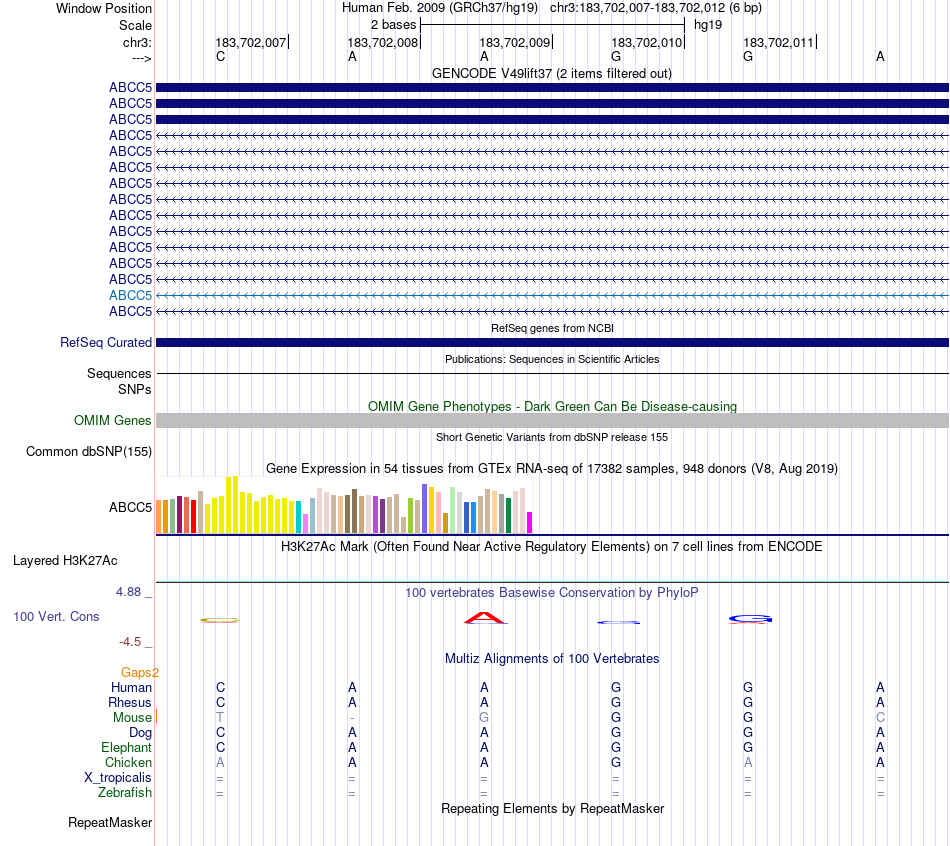Click 'Repeating Elements by RepeatMasker' title
This screenshot has width=950, height=846.
click(552, 808)
